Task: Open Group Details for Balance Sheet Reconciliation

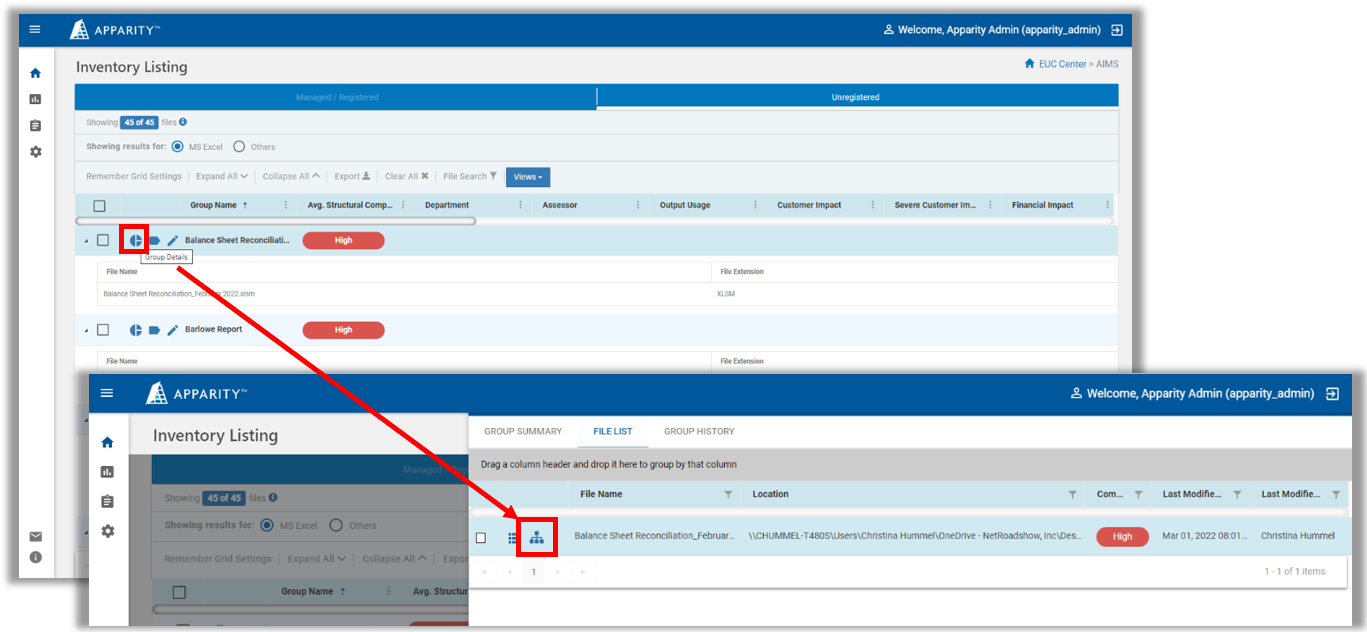Action: [135, 240]
